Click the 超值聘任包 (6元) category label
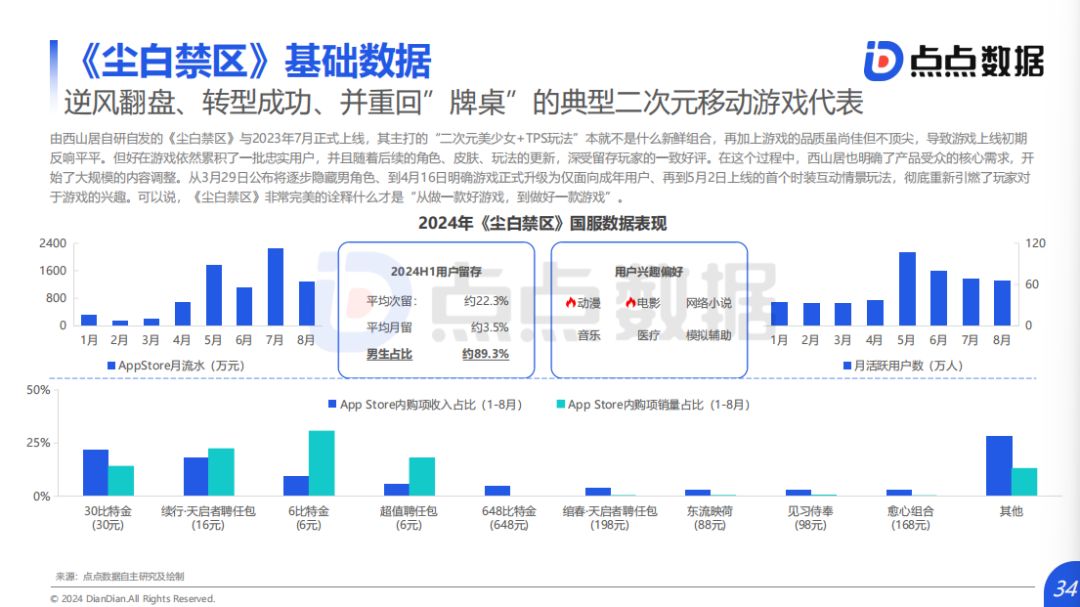The height and width of the screenshot is (607, 1080). (x=408, y=518)
